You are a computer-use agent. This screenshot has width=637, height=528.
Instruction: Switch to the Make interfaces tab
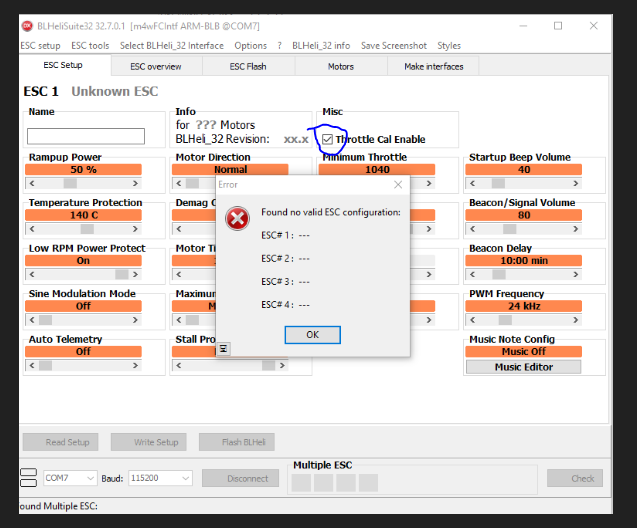(x=433, y=67)
